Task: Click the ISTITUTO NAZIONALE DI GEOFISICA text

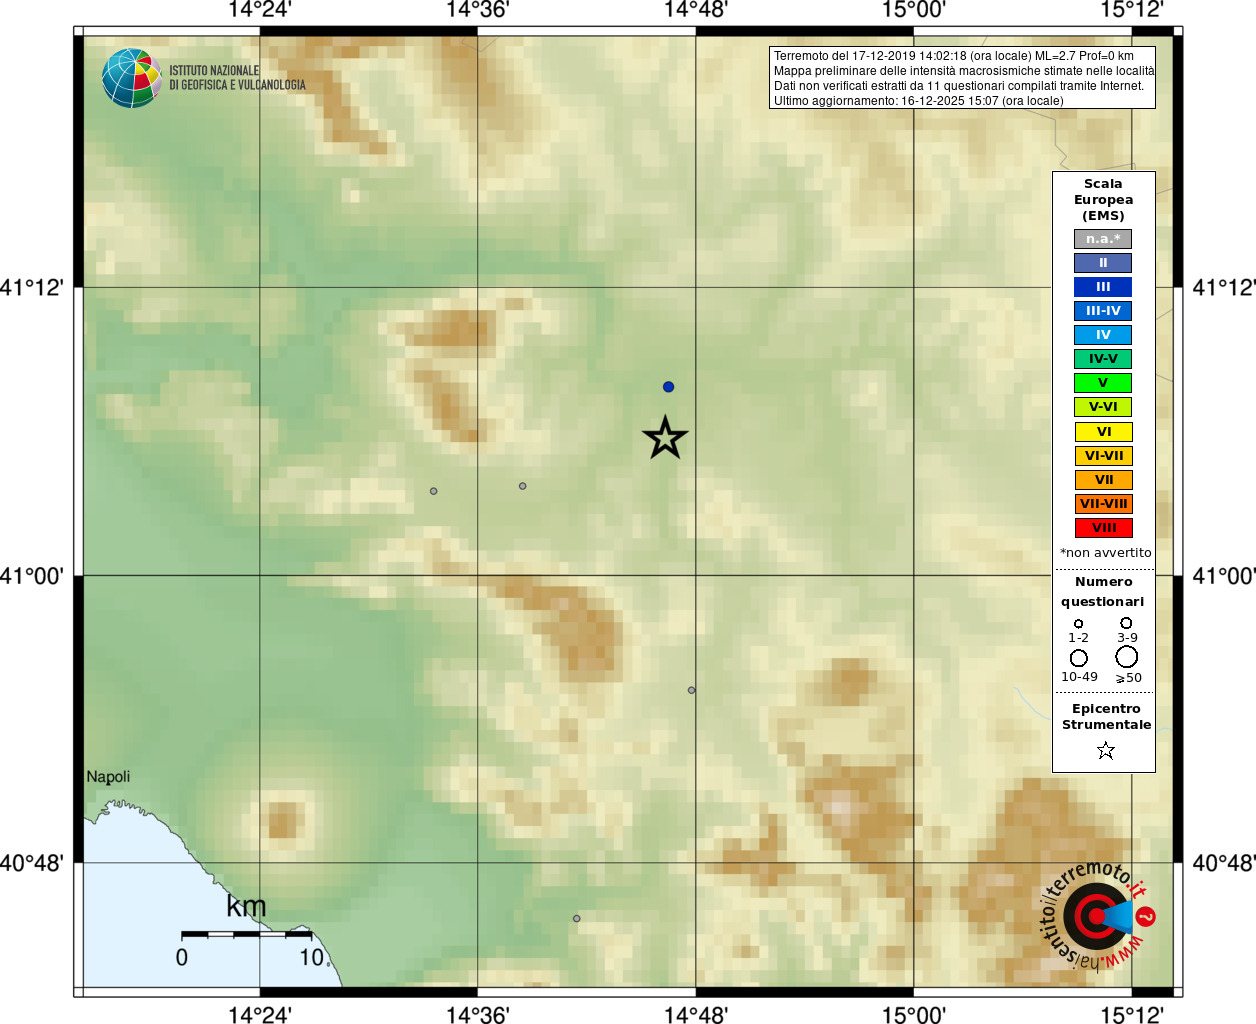Action: [237, 78]
